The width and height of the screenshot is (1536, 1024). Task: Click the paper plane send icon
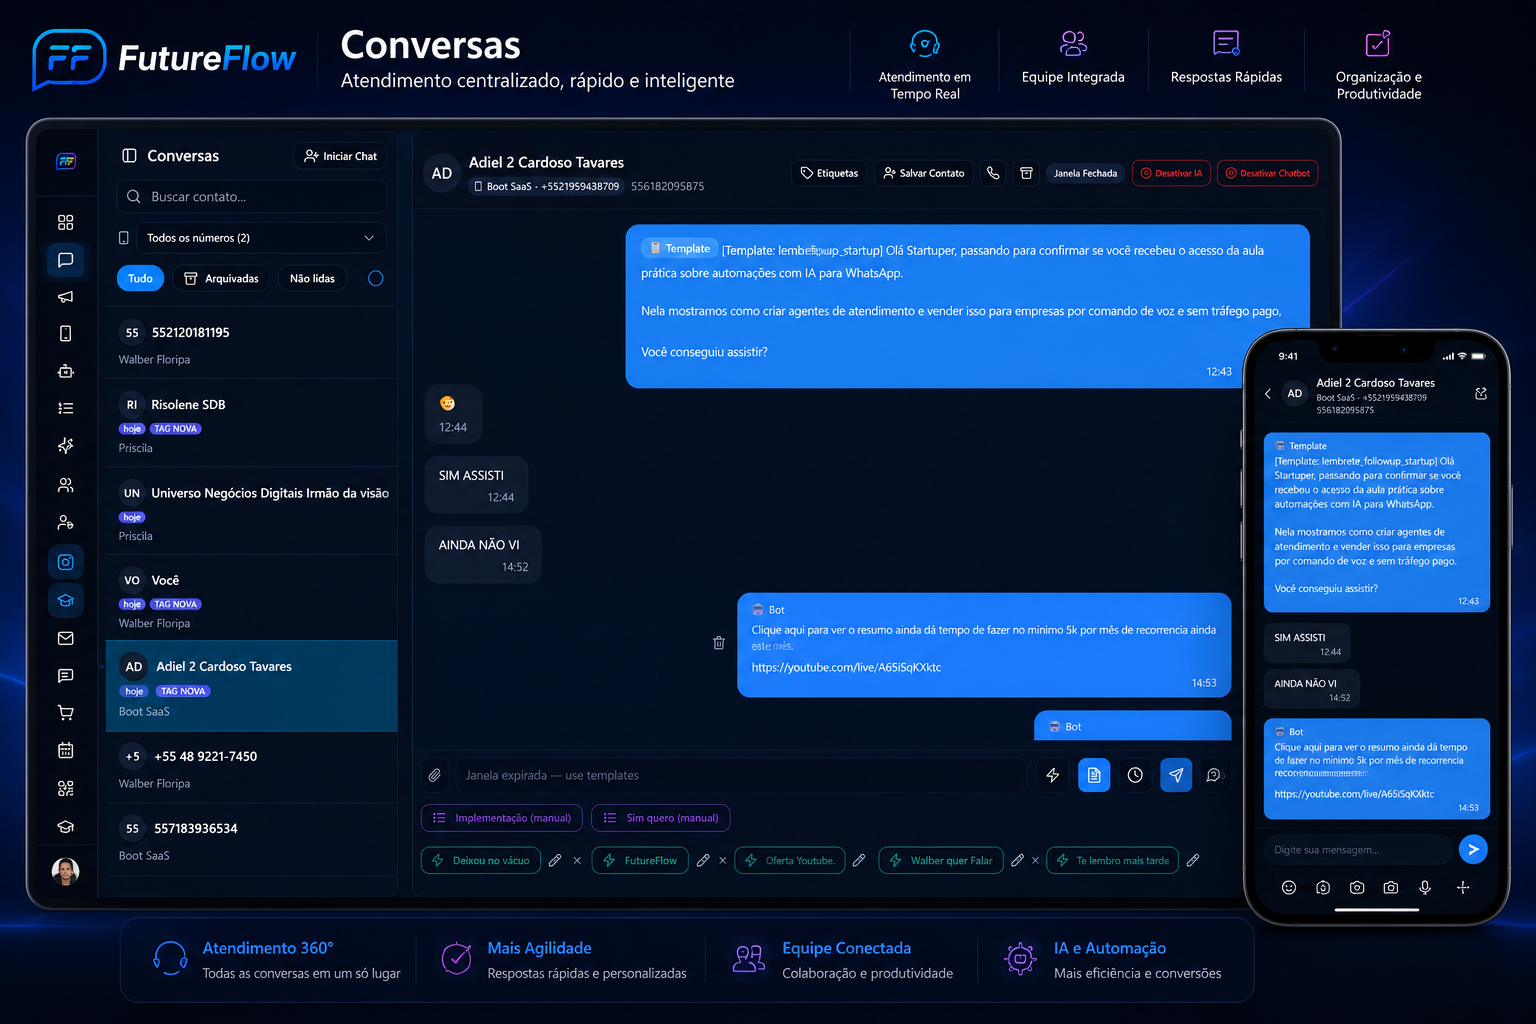tap(1176, 775)
